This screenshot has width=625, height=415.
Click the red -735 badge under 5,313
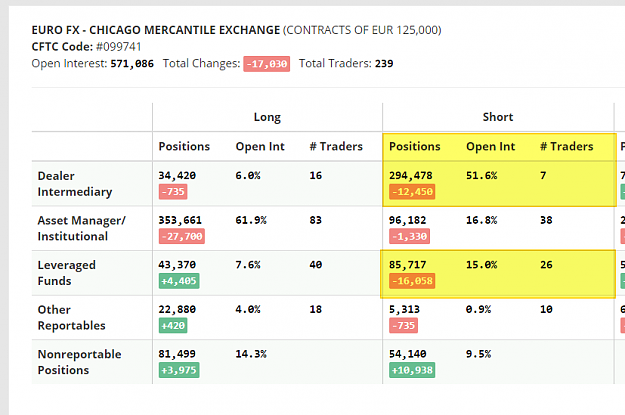coord(403,326)
